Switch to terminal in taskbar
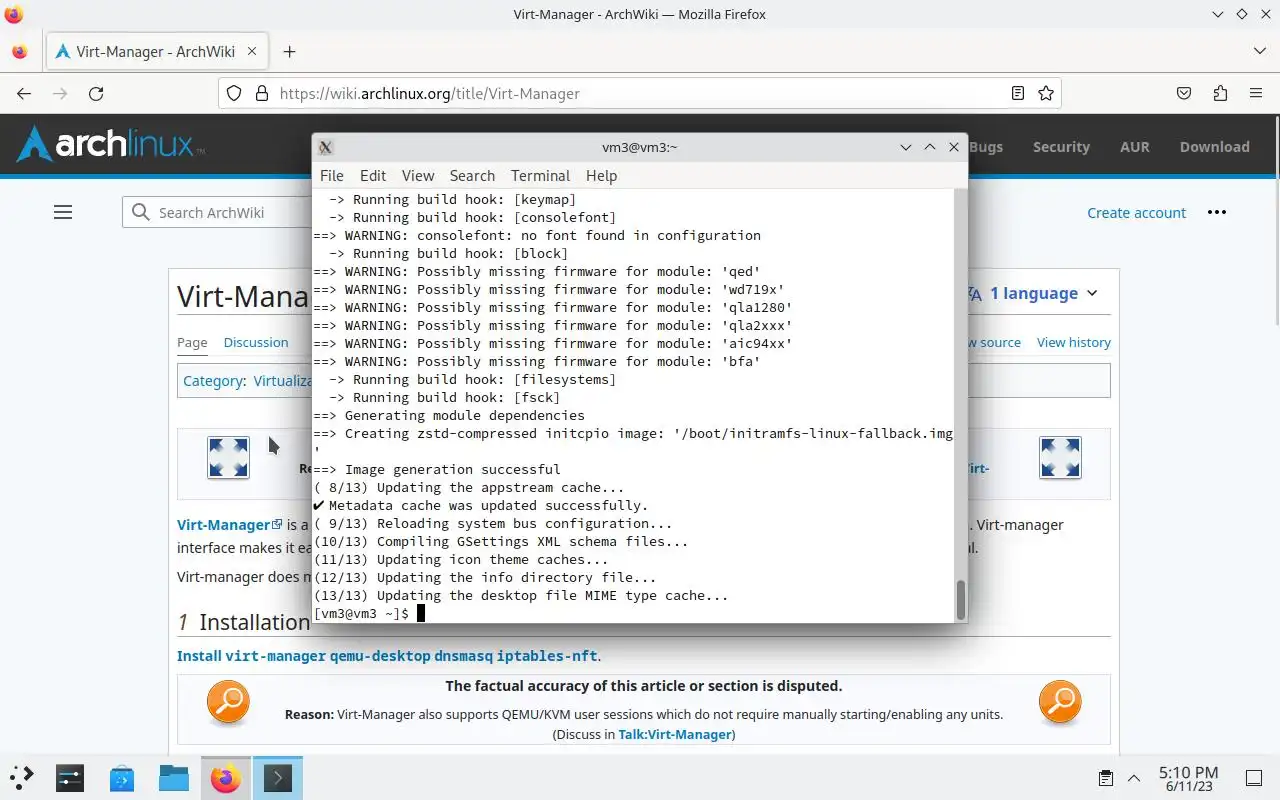 pyautogui.click(x=278, y=778)
